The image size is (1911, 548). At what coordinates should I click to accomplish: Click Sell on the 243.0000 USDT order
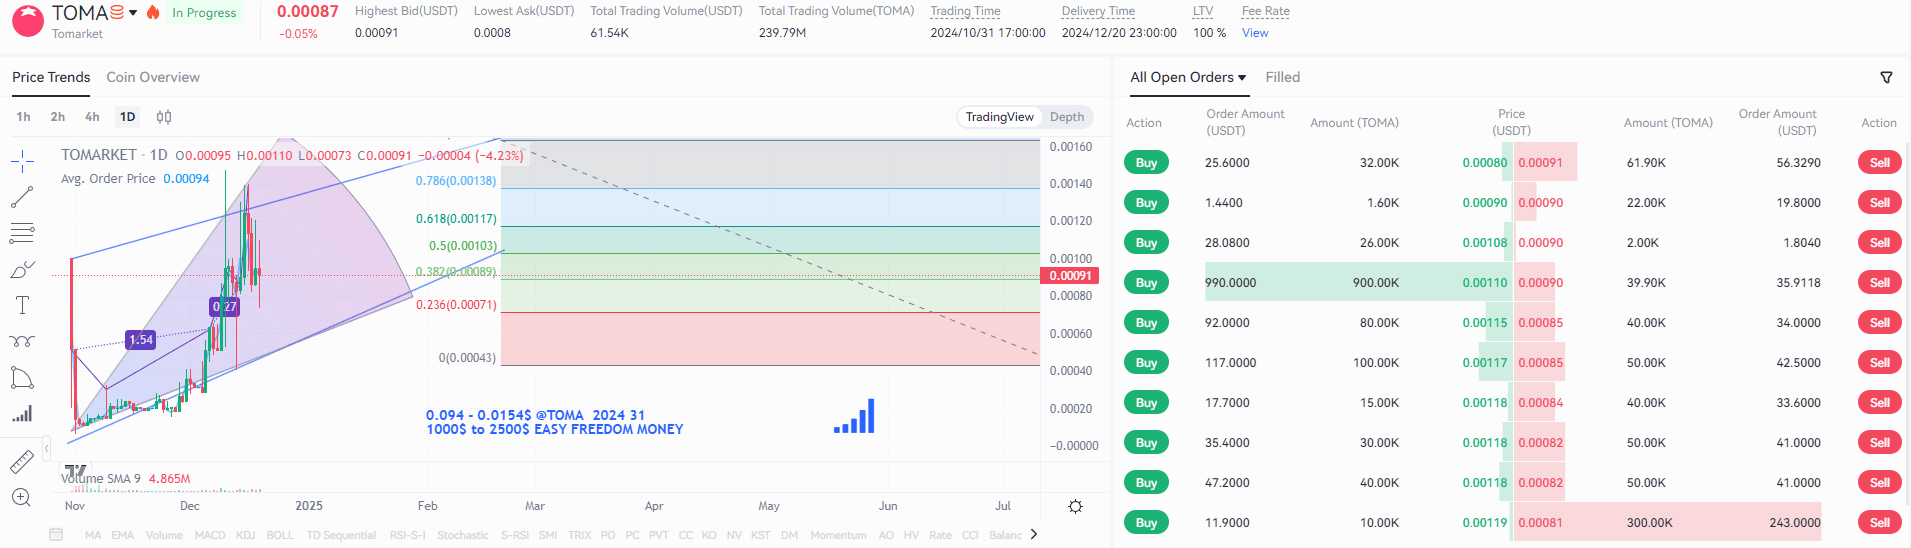(x=1879, y=522)
